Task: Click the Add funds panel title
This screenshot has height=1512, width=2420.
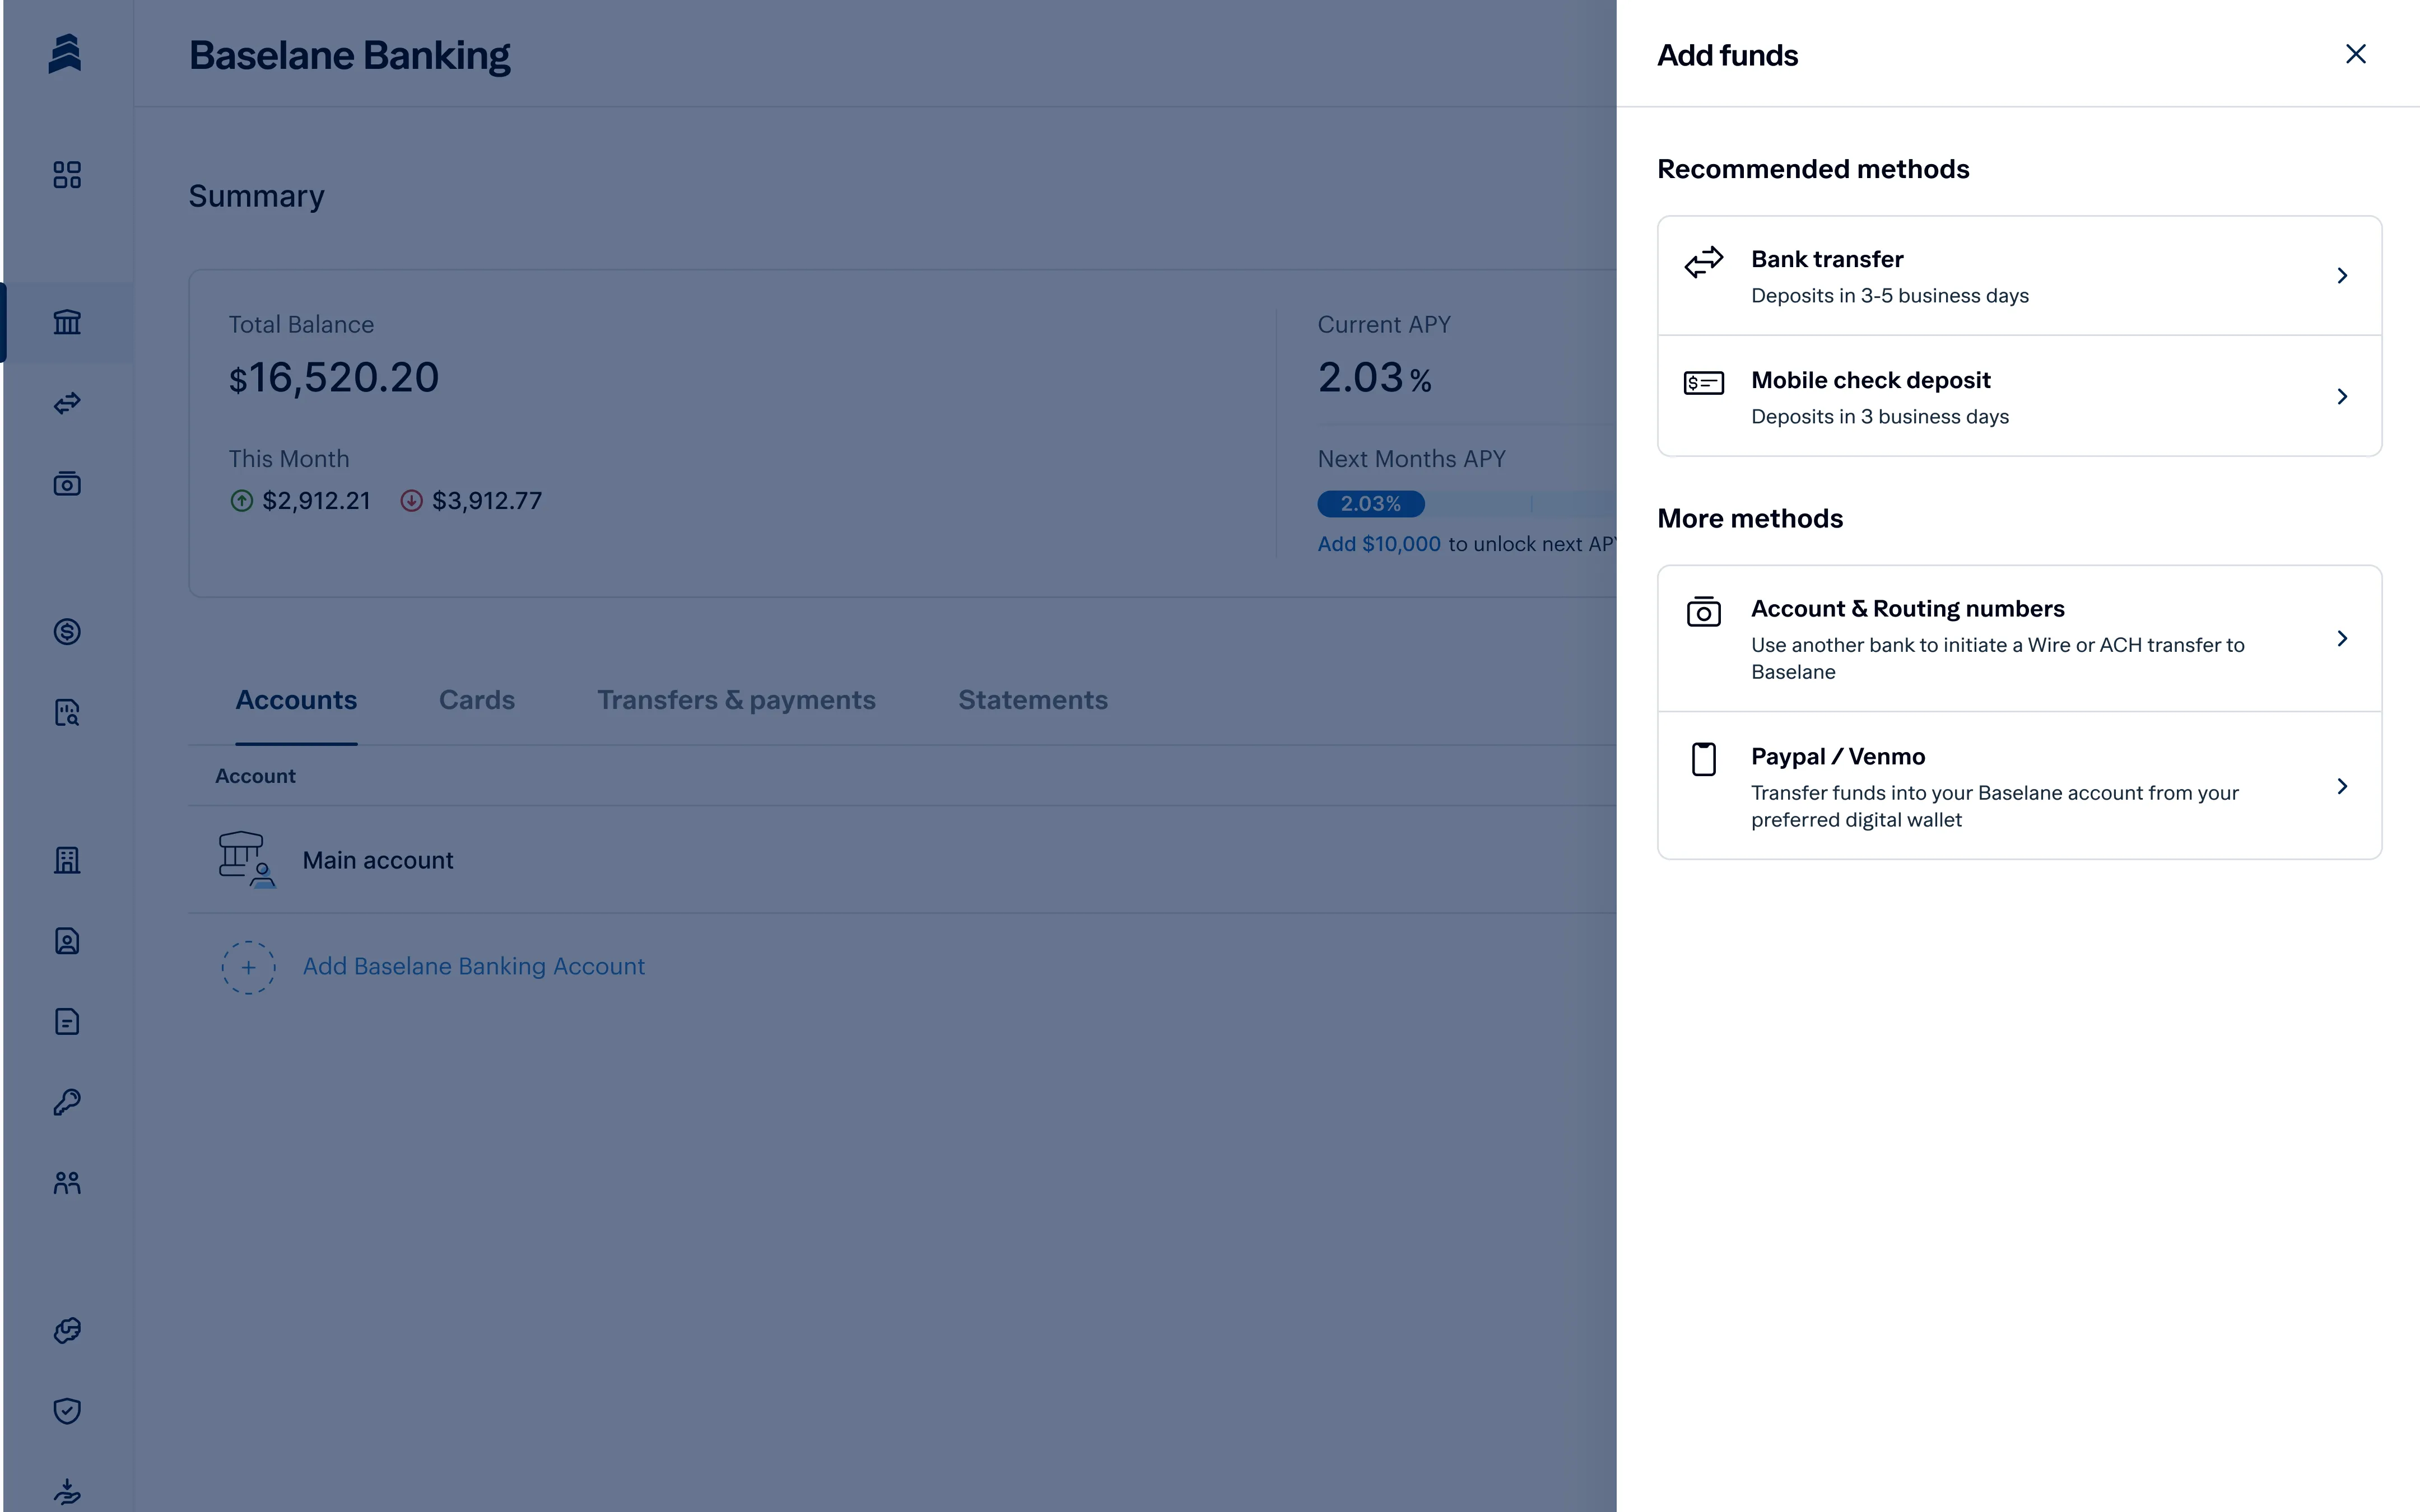Action: click(1728, 55)
